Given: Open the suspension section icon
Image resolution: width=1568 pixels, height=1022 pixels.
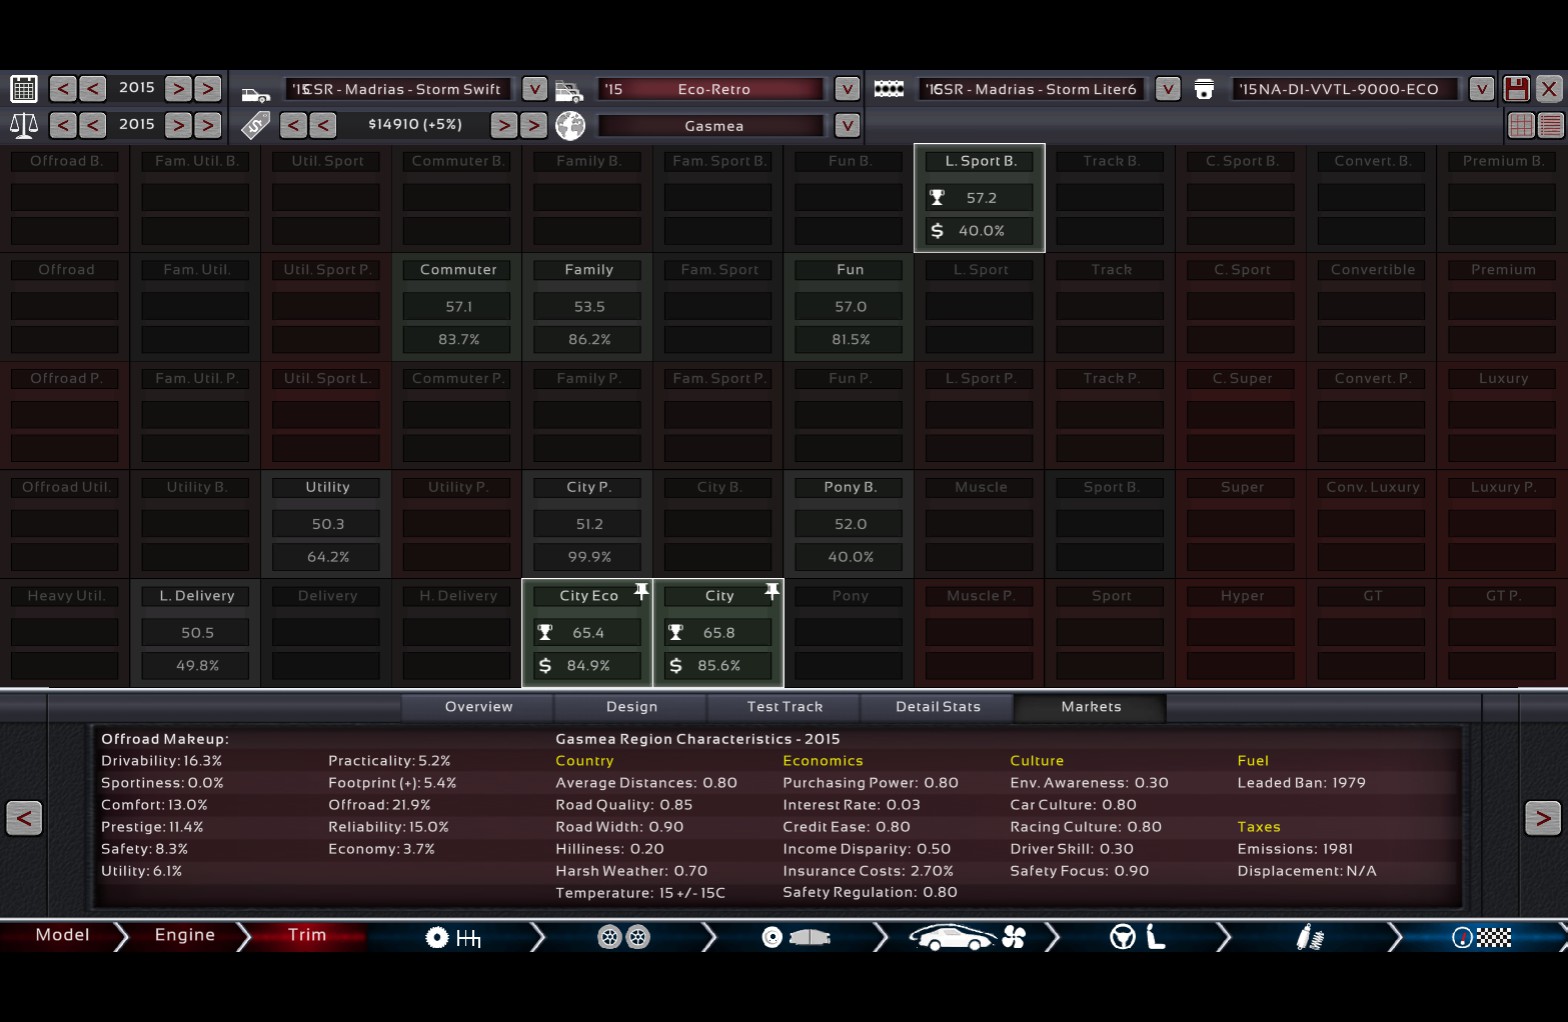Looking at the screenshot, I should coord(1309,938).
